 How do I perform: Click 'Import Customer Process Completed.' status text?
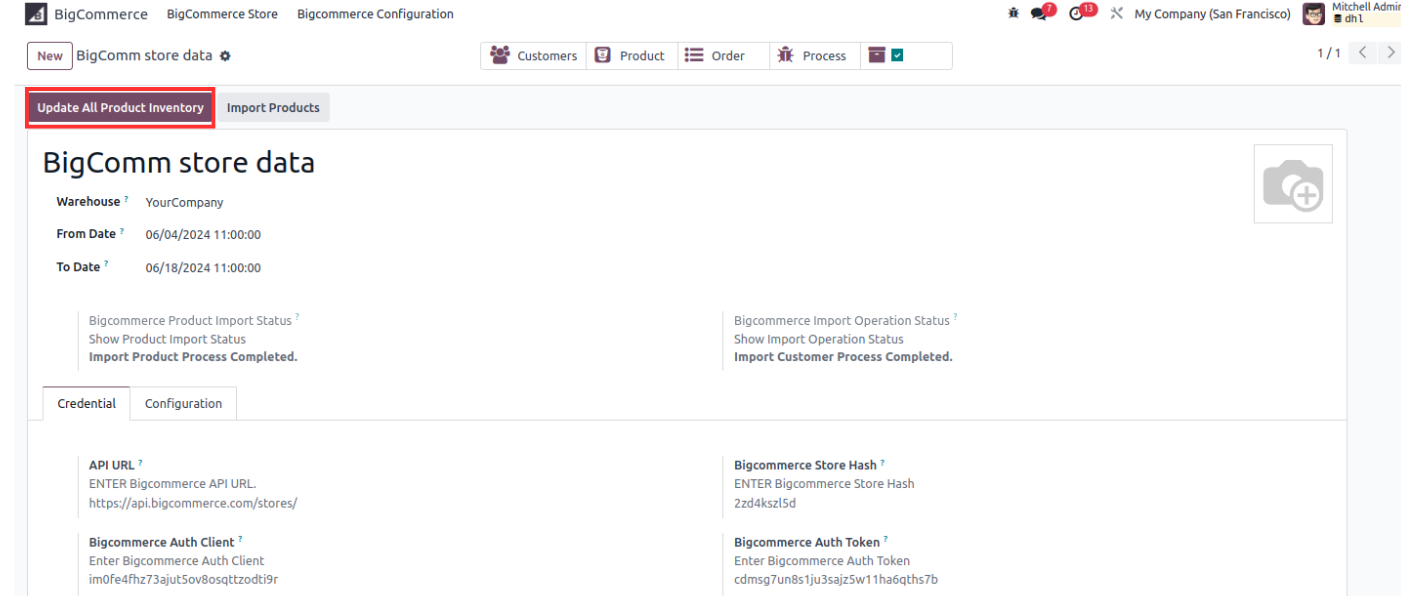[x=843, y=357]
